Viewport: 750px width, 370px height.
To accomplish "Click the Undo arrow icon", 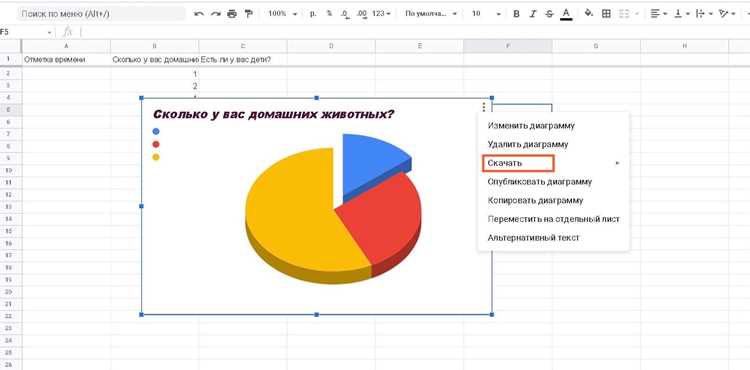I will tap(199, 14).
